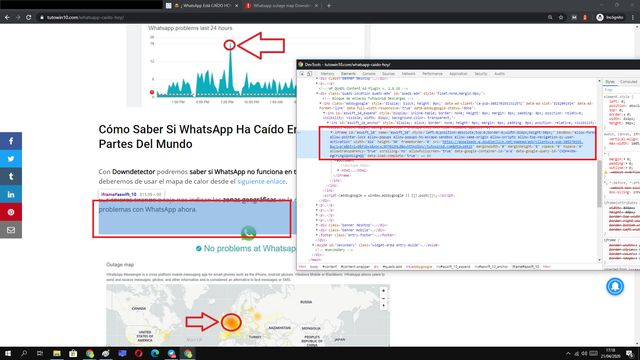This screenshot has width=640, height=360.
Task: Open the Audits tab in DevTools
Action: (499, 74)
